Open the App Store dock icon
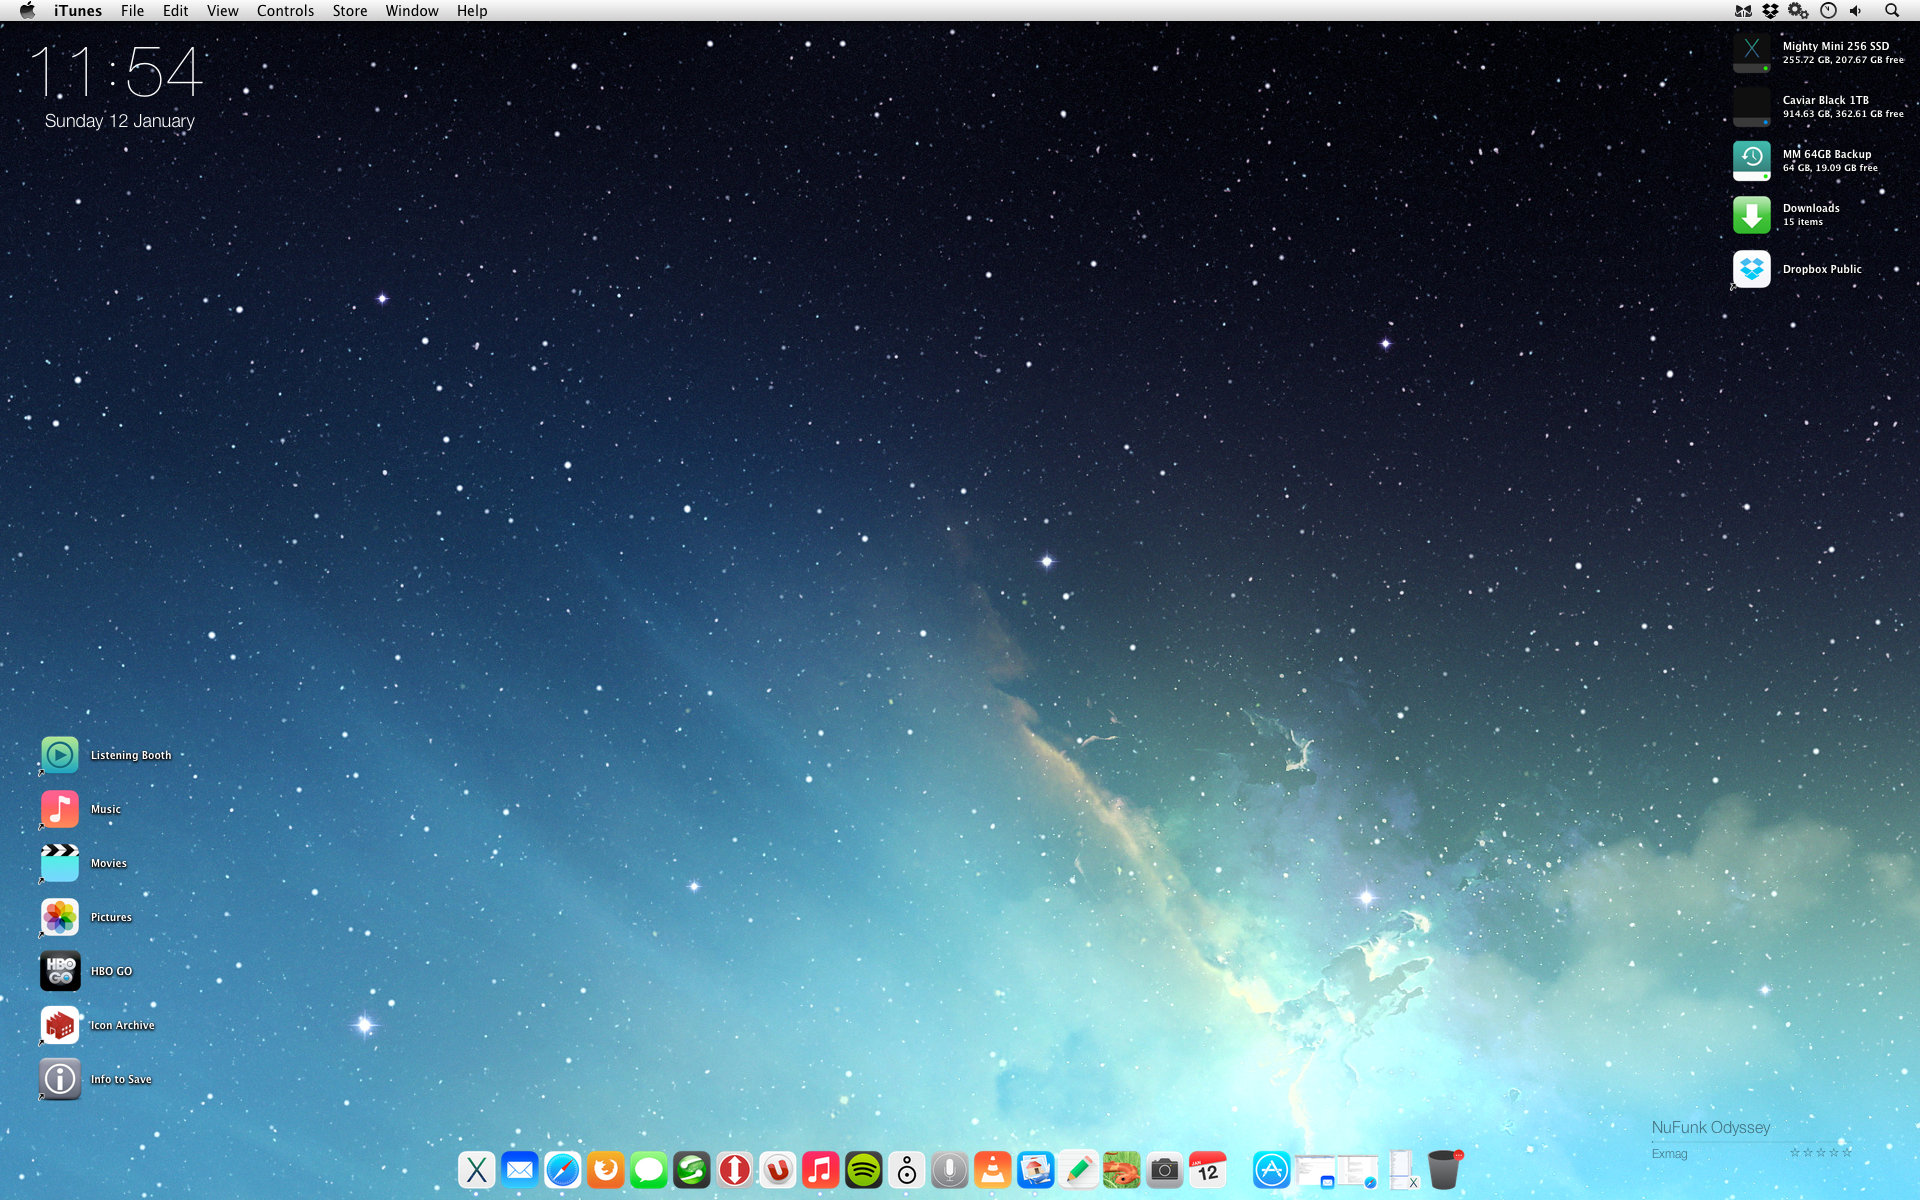1920x1200 pixels. tap(1271, 1169)
